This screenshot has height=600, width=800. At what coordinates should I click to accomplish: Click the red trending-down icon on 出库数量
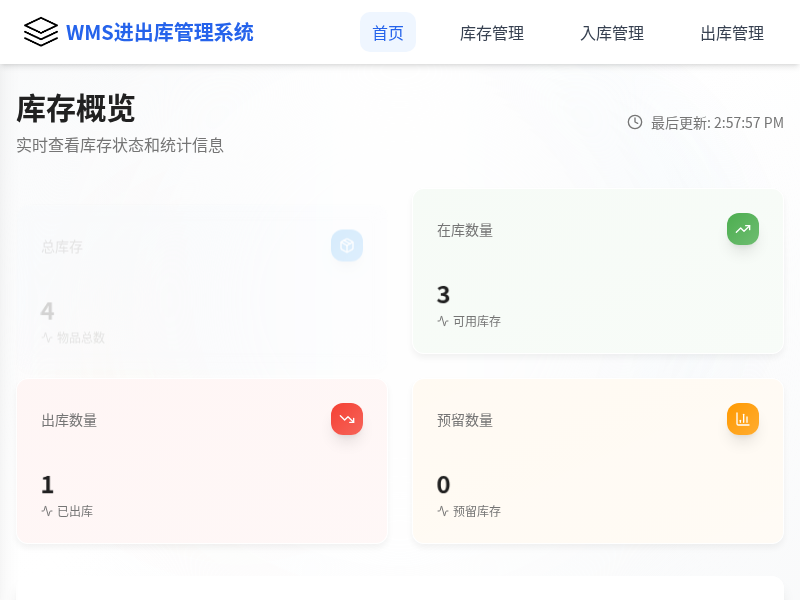tap(347, 419)
